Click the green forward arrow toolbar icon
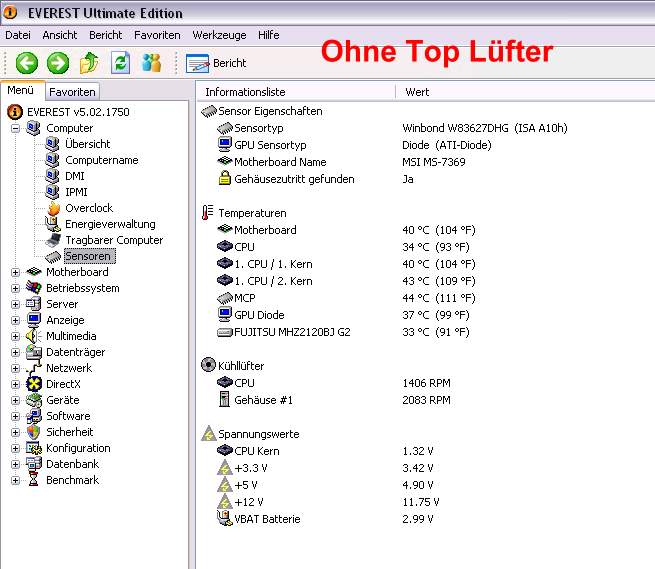Viewport: 655px width, 569px height. pyautogui.click(x=58, y=63)
